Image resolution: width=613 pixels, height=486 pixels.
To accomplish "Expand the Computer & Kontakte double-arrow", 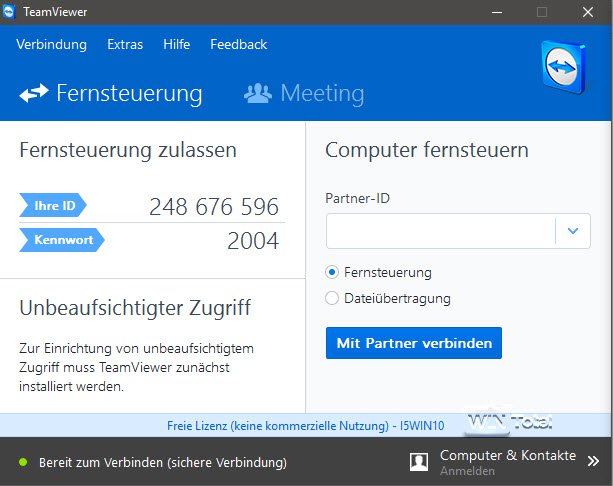I will tap(593, 461).
